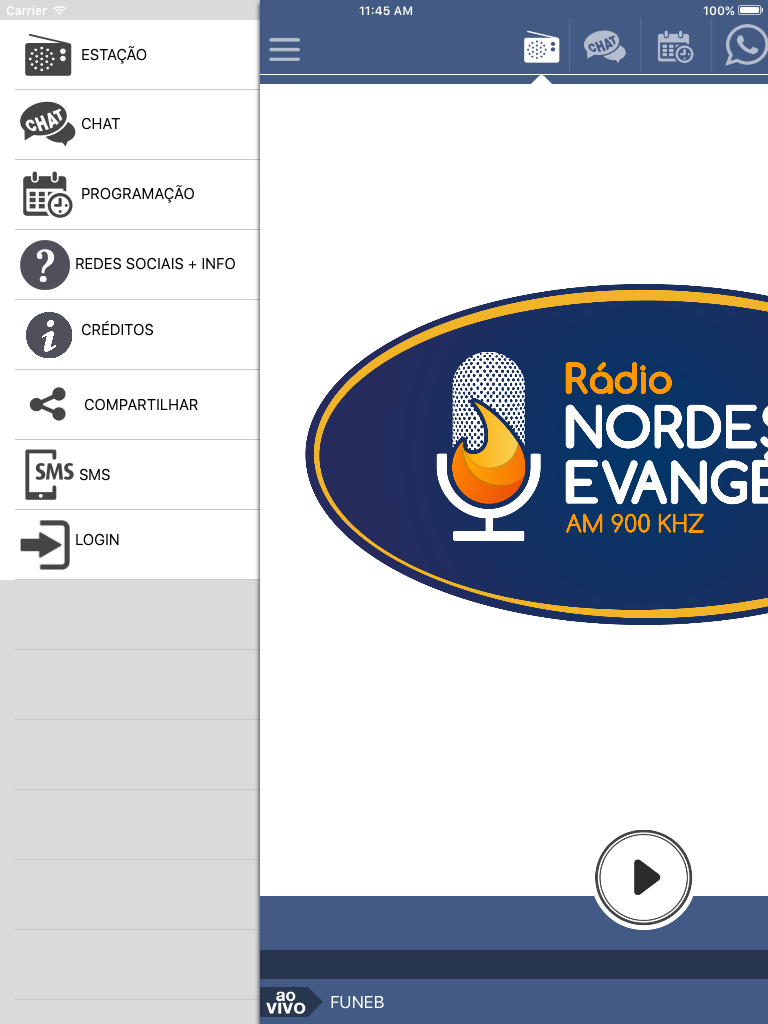
Task: Tap the share icon beside COMPARTILHAR
Action: (x=48, y=404)
